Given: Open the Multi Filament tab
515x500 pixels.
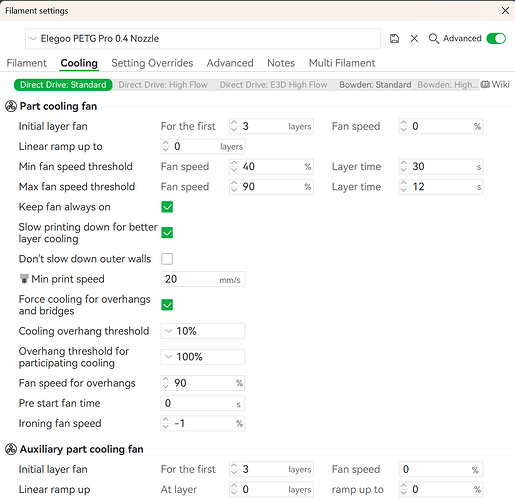Looking at the screenshot, I should 342,63.
